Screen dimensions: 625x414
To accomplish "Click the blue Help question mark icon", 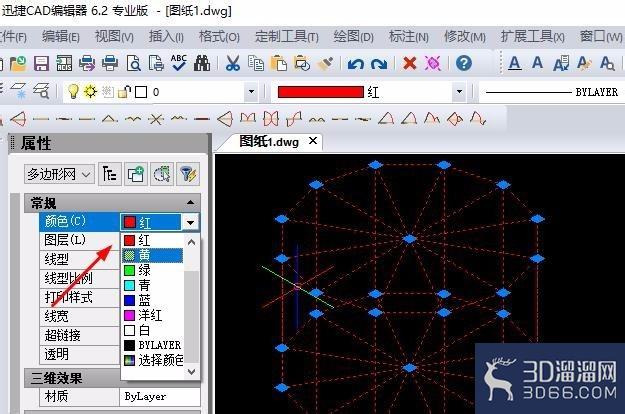I will (464, 63).
